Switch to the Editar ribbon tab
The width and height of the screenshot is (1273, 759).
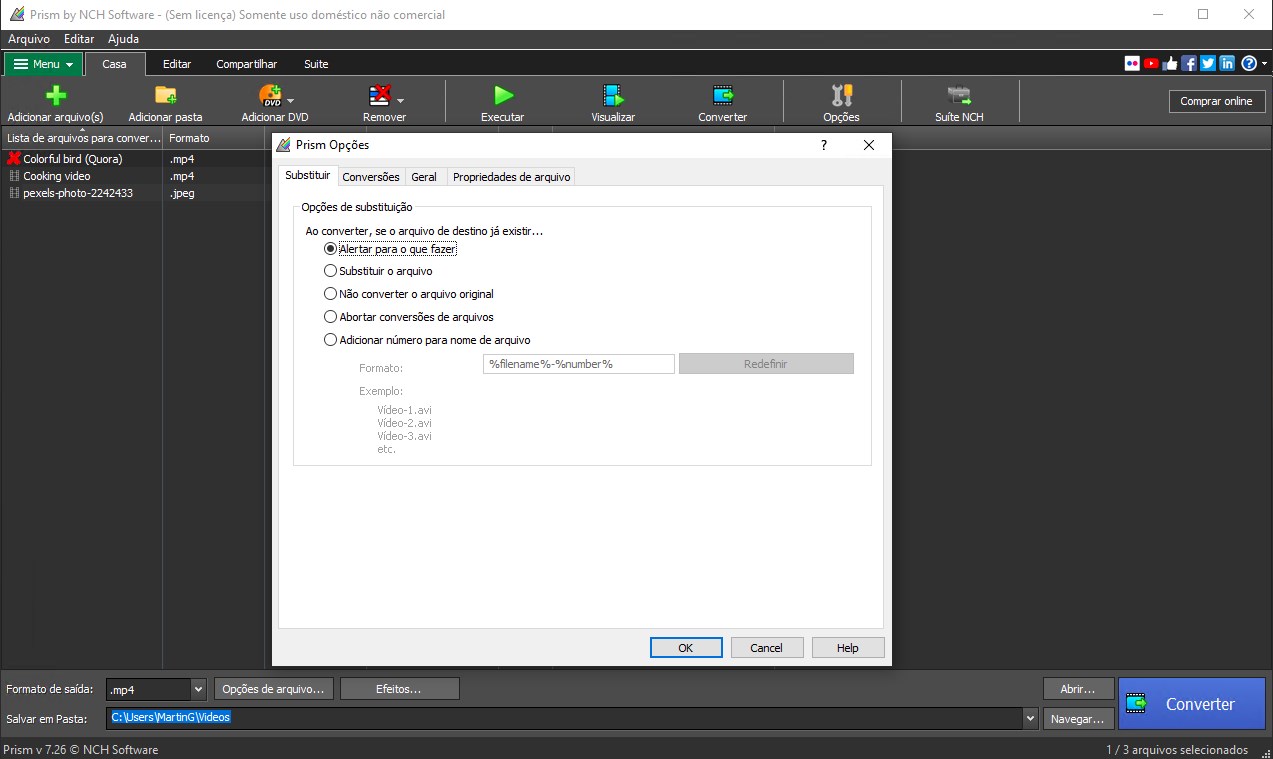[x=177, y=64]
